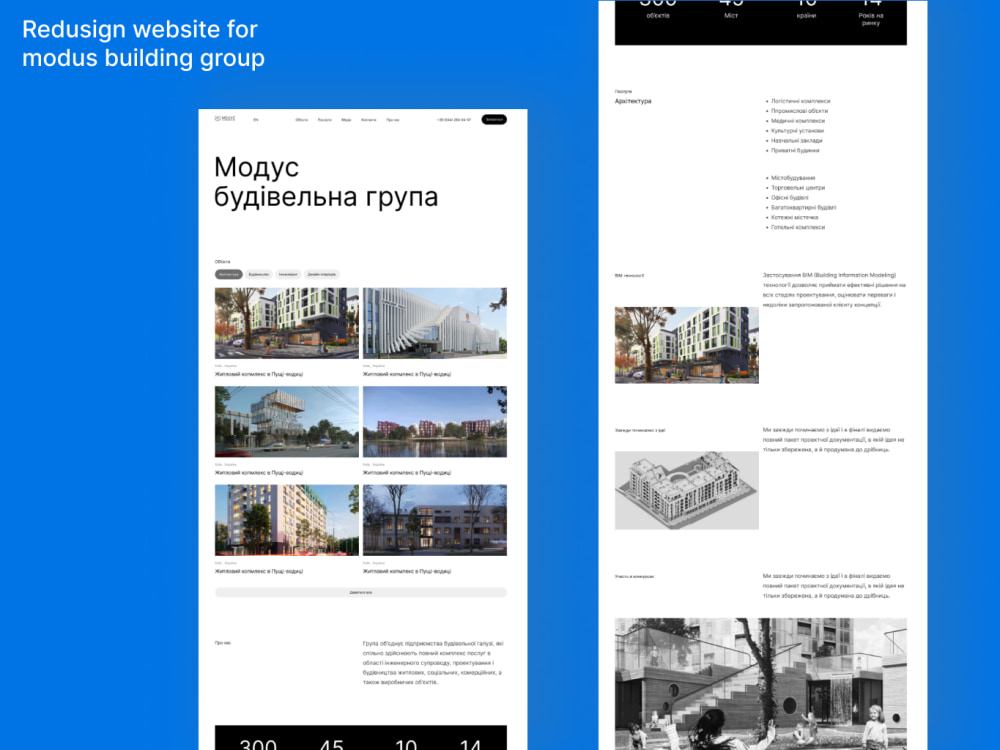Click the 'Redusign website for modus building group' title
The height and width of the screenshot is (750, 1000).
coord(143,43)
